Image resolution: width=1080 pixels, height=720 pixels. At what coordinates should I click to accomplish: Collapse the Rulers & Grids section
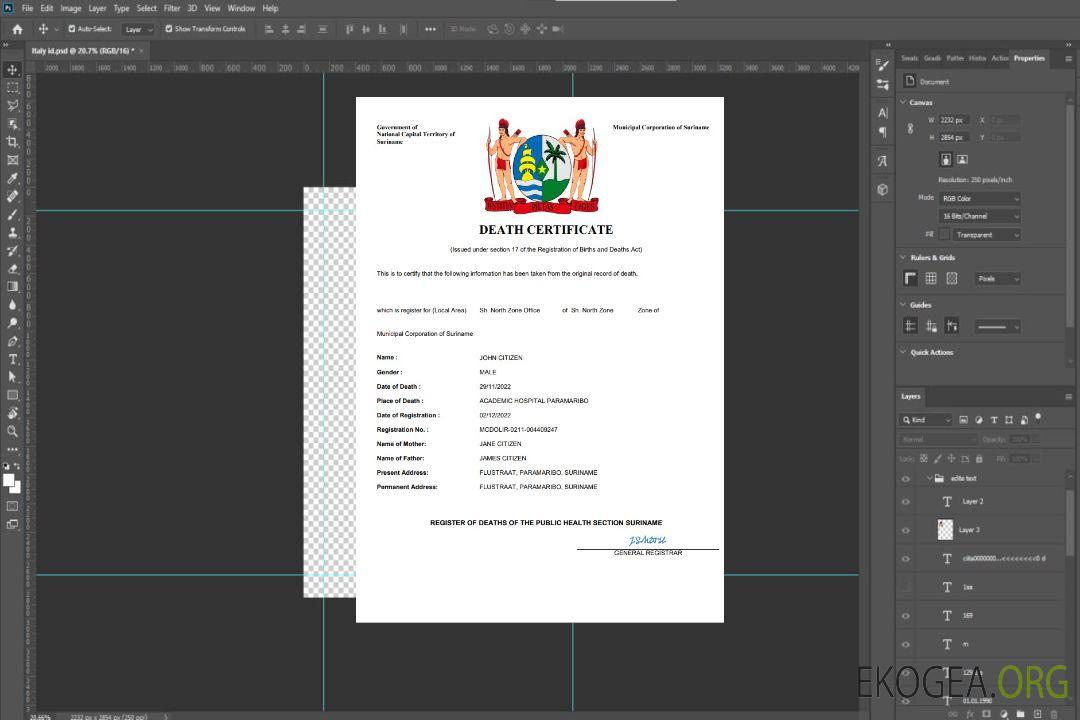[903, 257]
